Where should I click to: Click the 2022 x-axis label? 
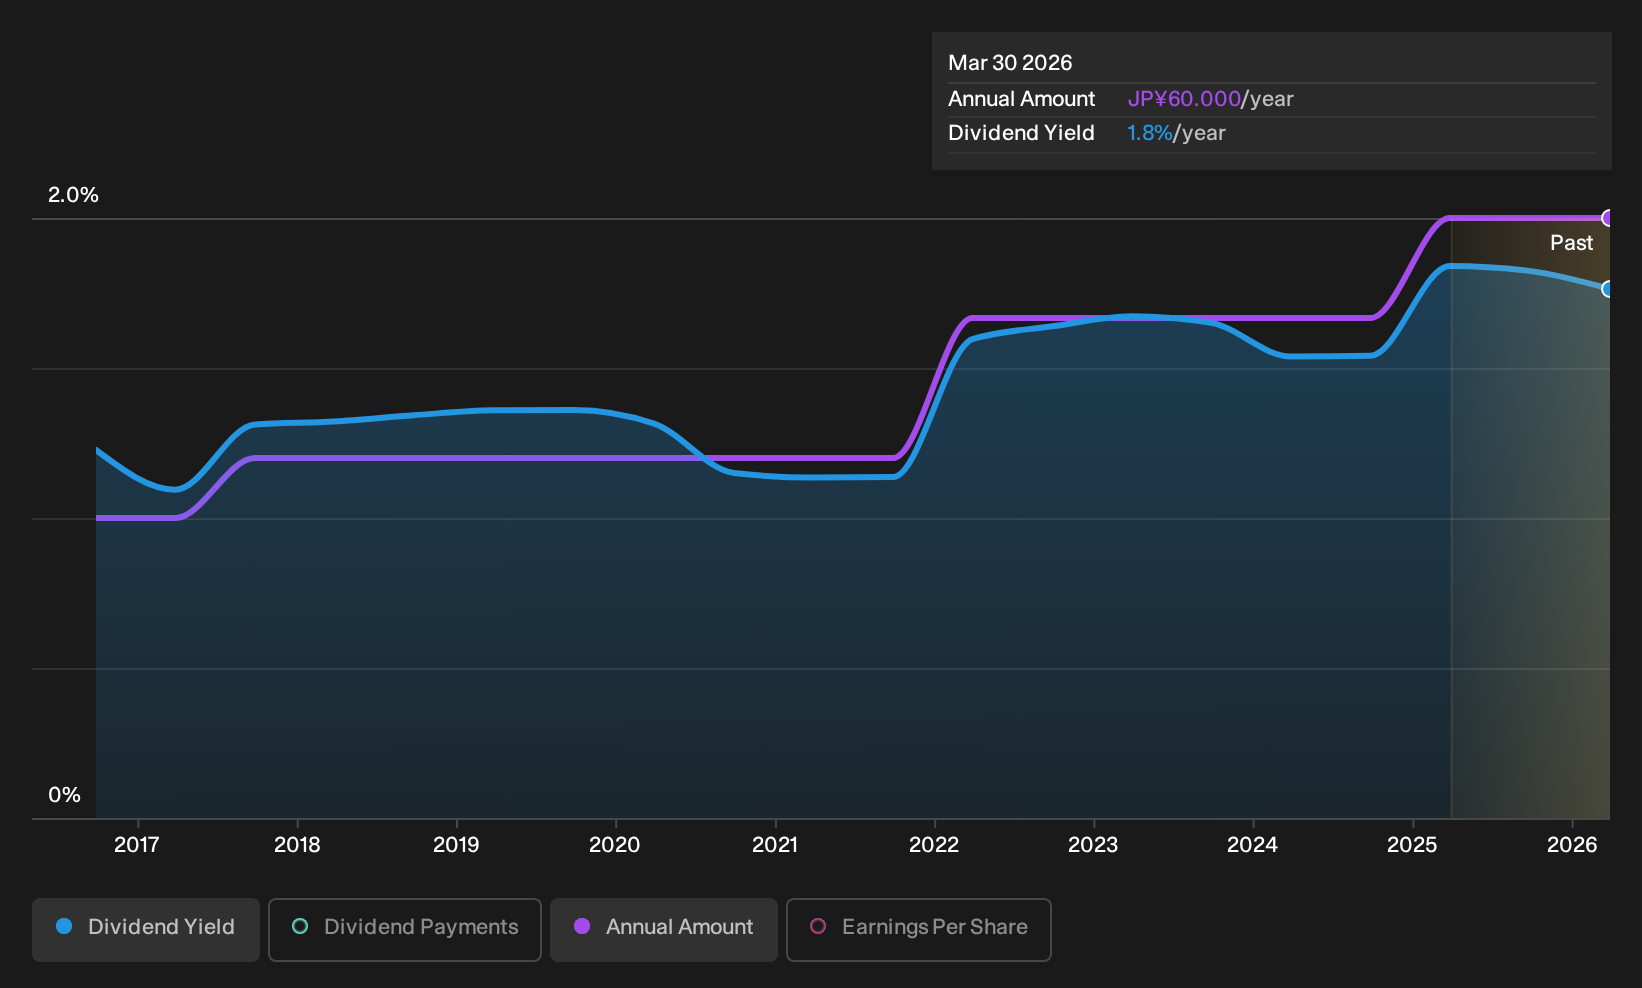pos(934,845)
